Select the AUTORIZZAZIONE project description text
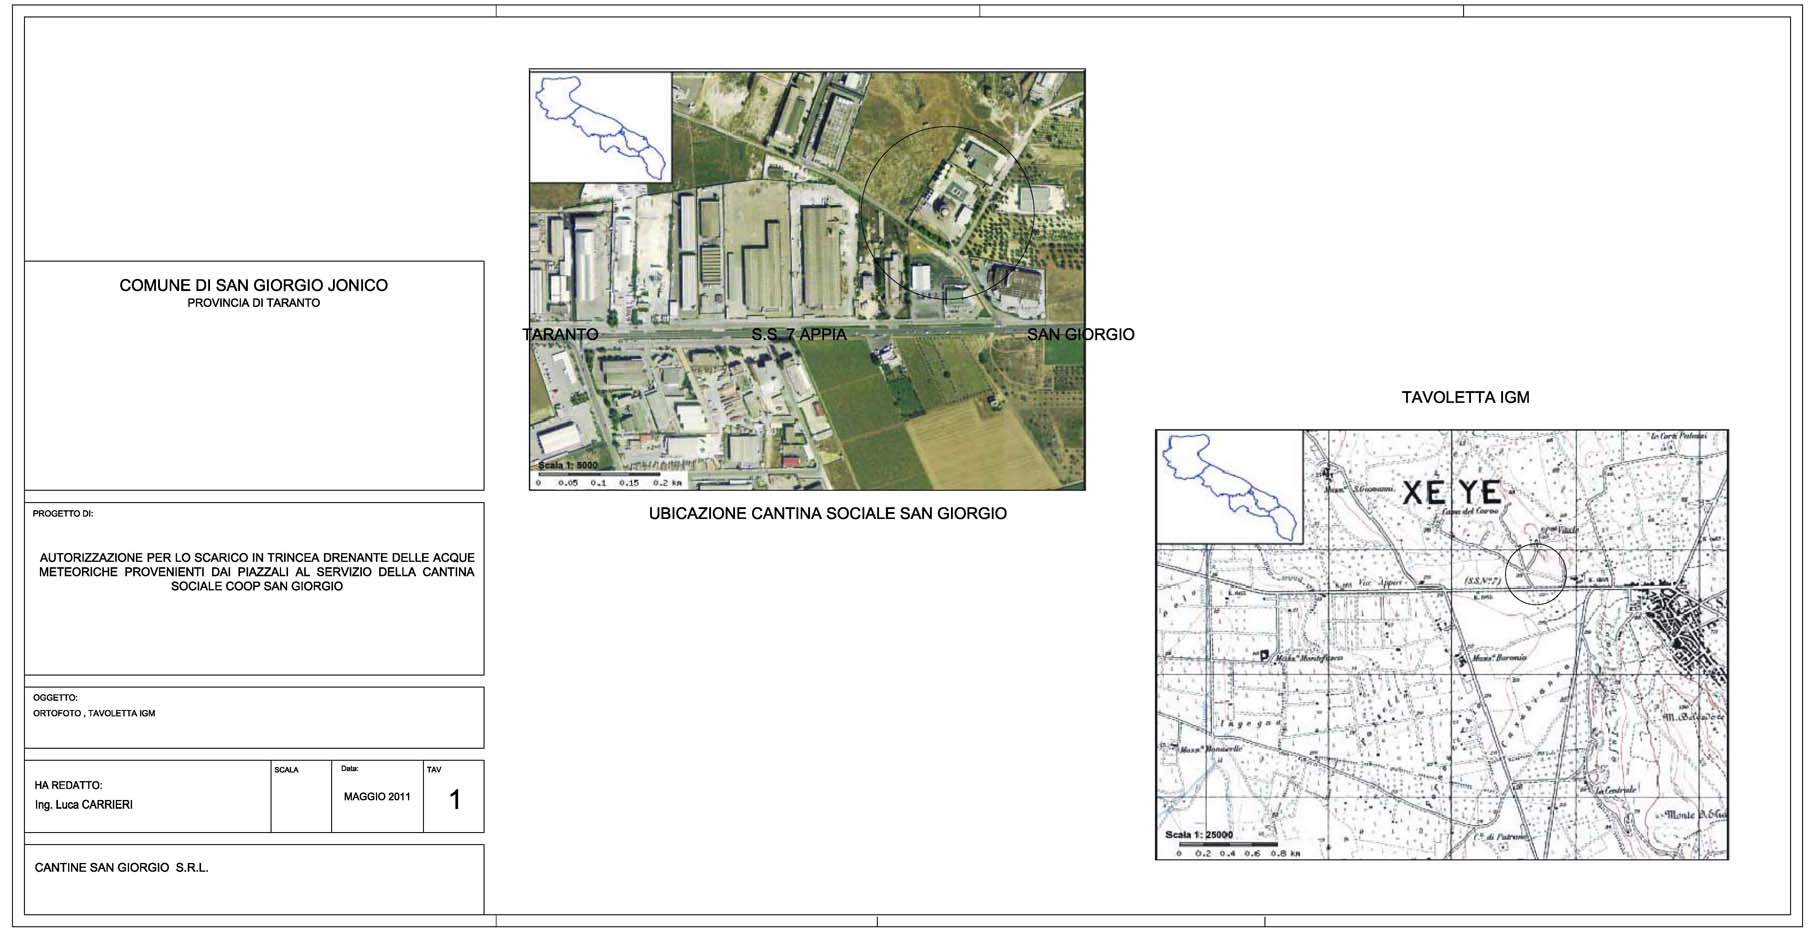The image size is (1812, 938). click(x=256, y=572)
